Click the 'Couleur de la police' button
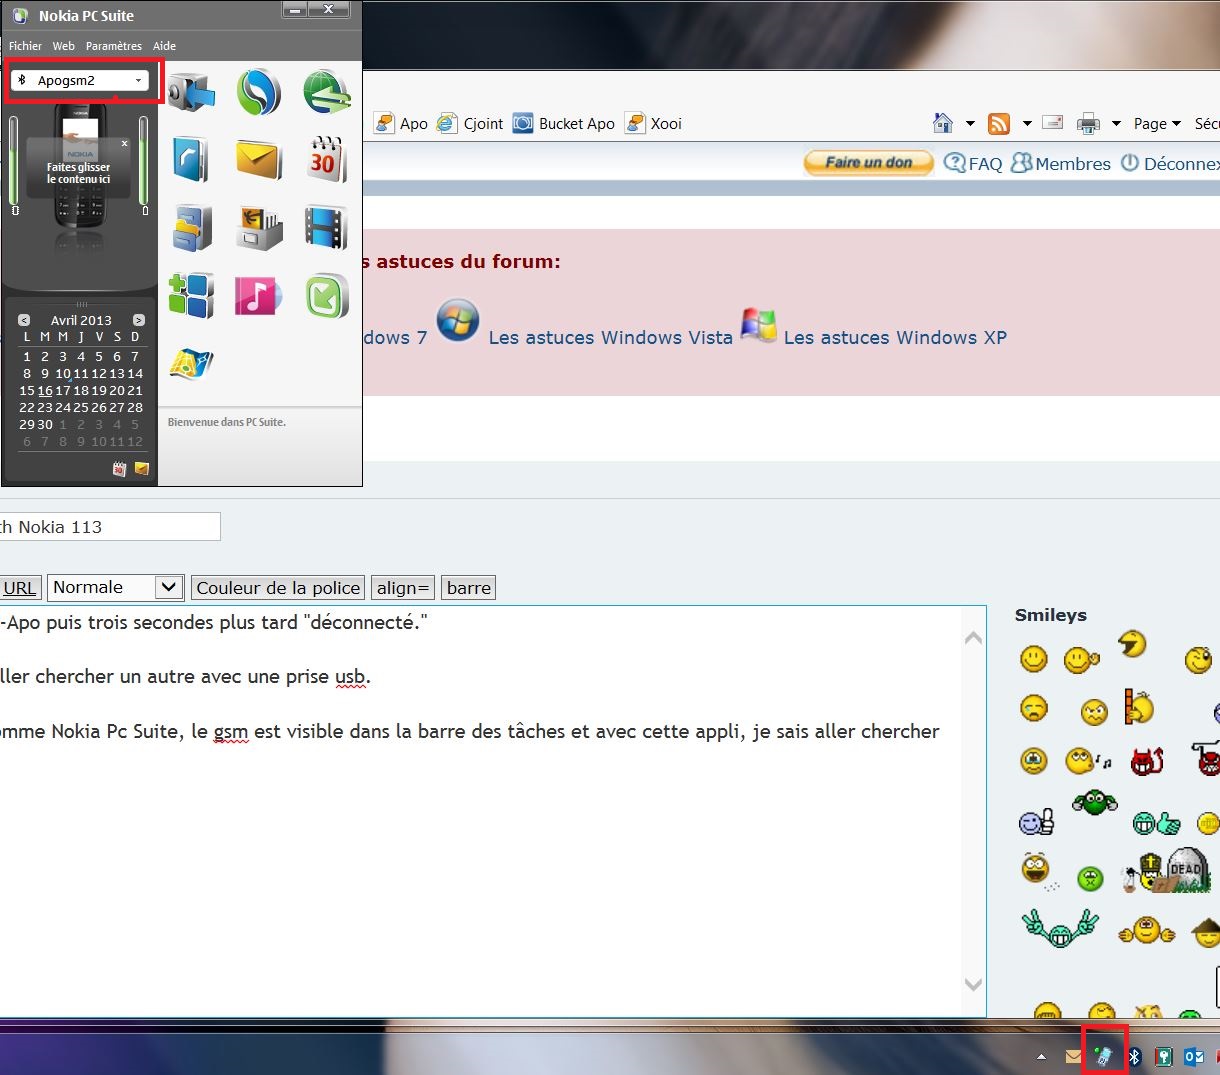This screenshot has height=1075, width=1220. click(278, 588)
